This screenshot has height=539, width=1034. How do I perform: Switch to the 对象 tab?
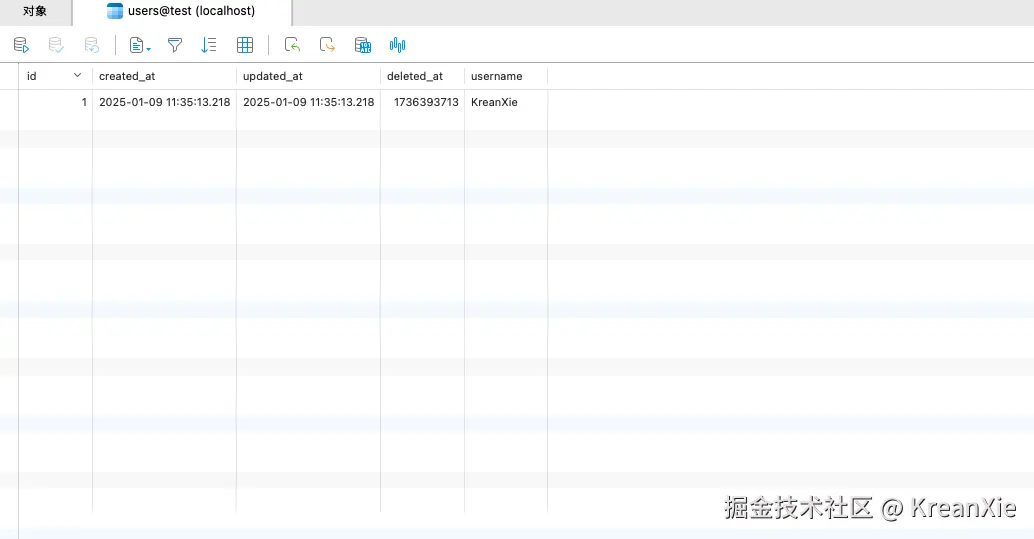(x=35, y=11)
